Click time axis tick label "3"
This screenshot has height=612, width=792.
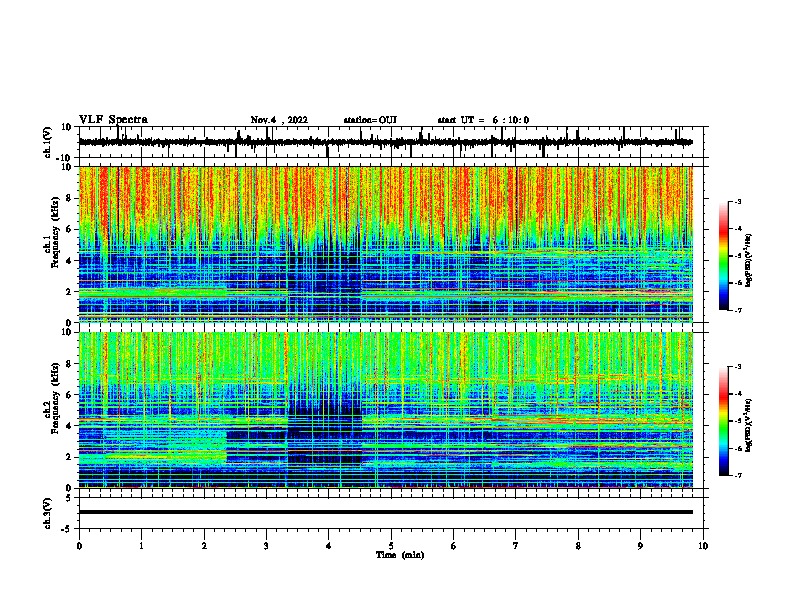tap(266, 546)
